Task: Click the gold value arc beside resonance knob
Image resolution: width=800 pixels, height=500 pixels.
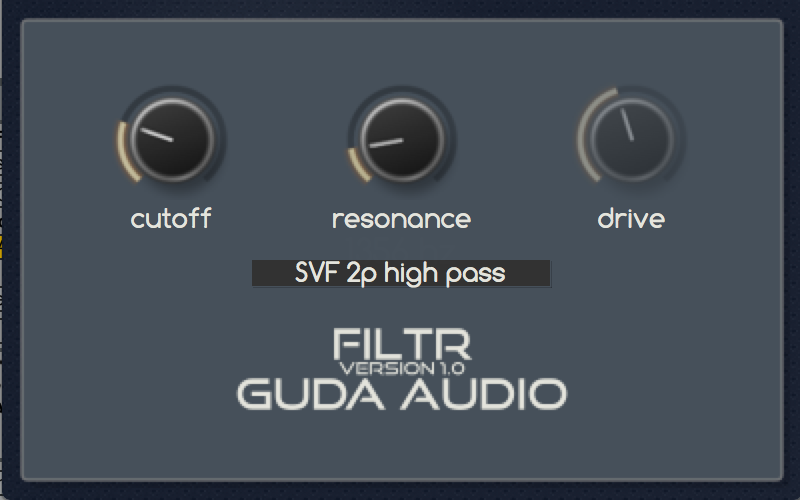Action: tap(359, 165)
